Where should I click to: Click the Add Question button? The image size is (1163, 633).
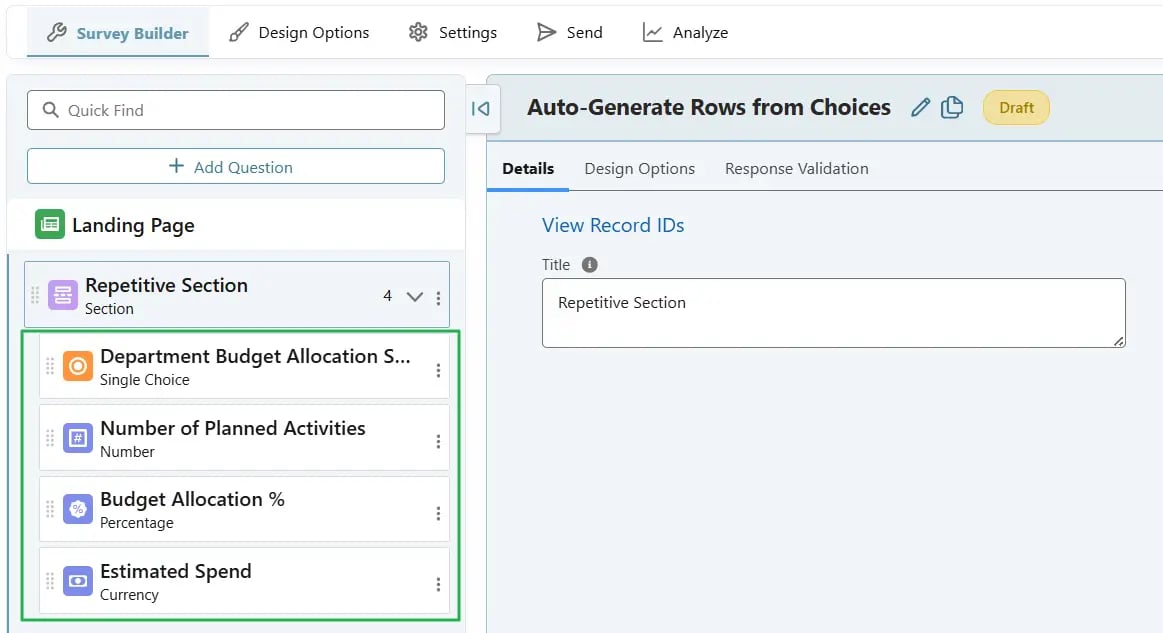[236, 166]
